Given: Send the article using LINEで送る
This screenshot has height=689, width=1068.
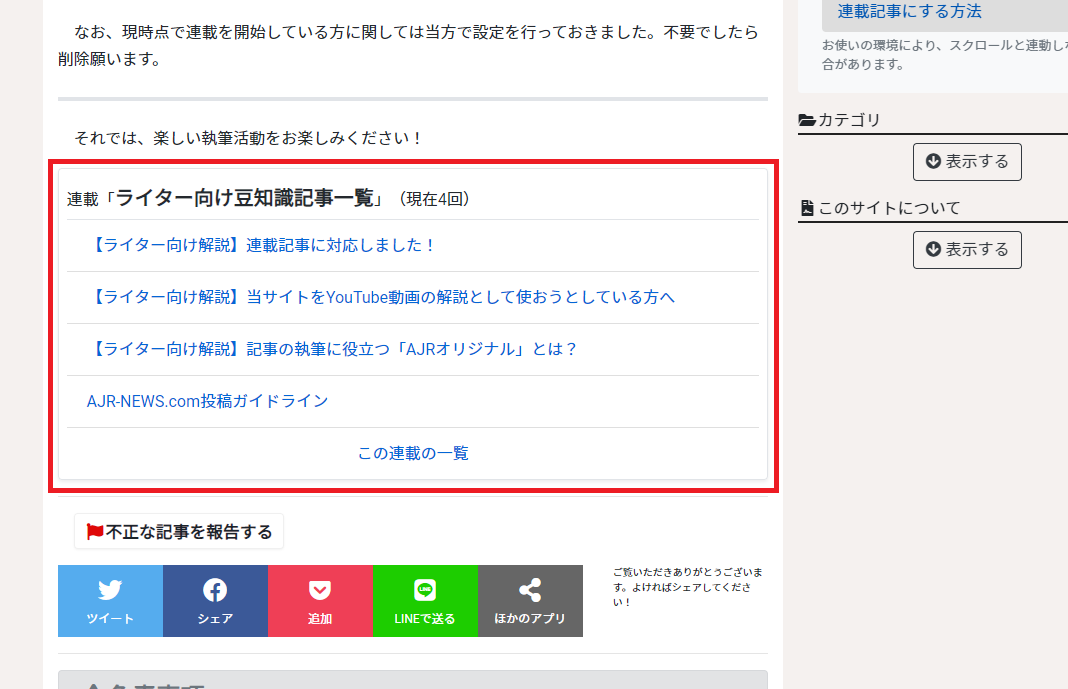Looking at the screenshot, I should click(x=425, y=601).
